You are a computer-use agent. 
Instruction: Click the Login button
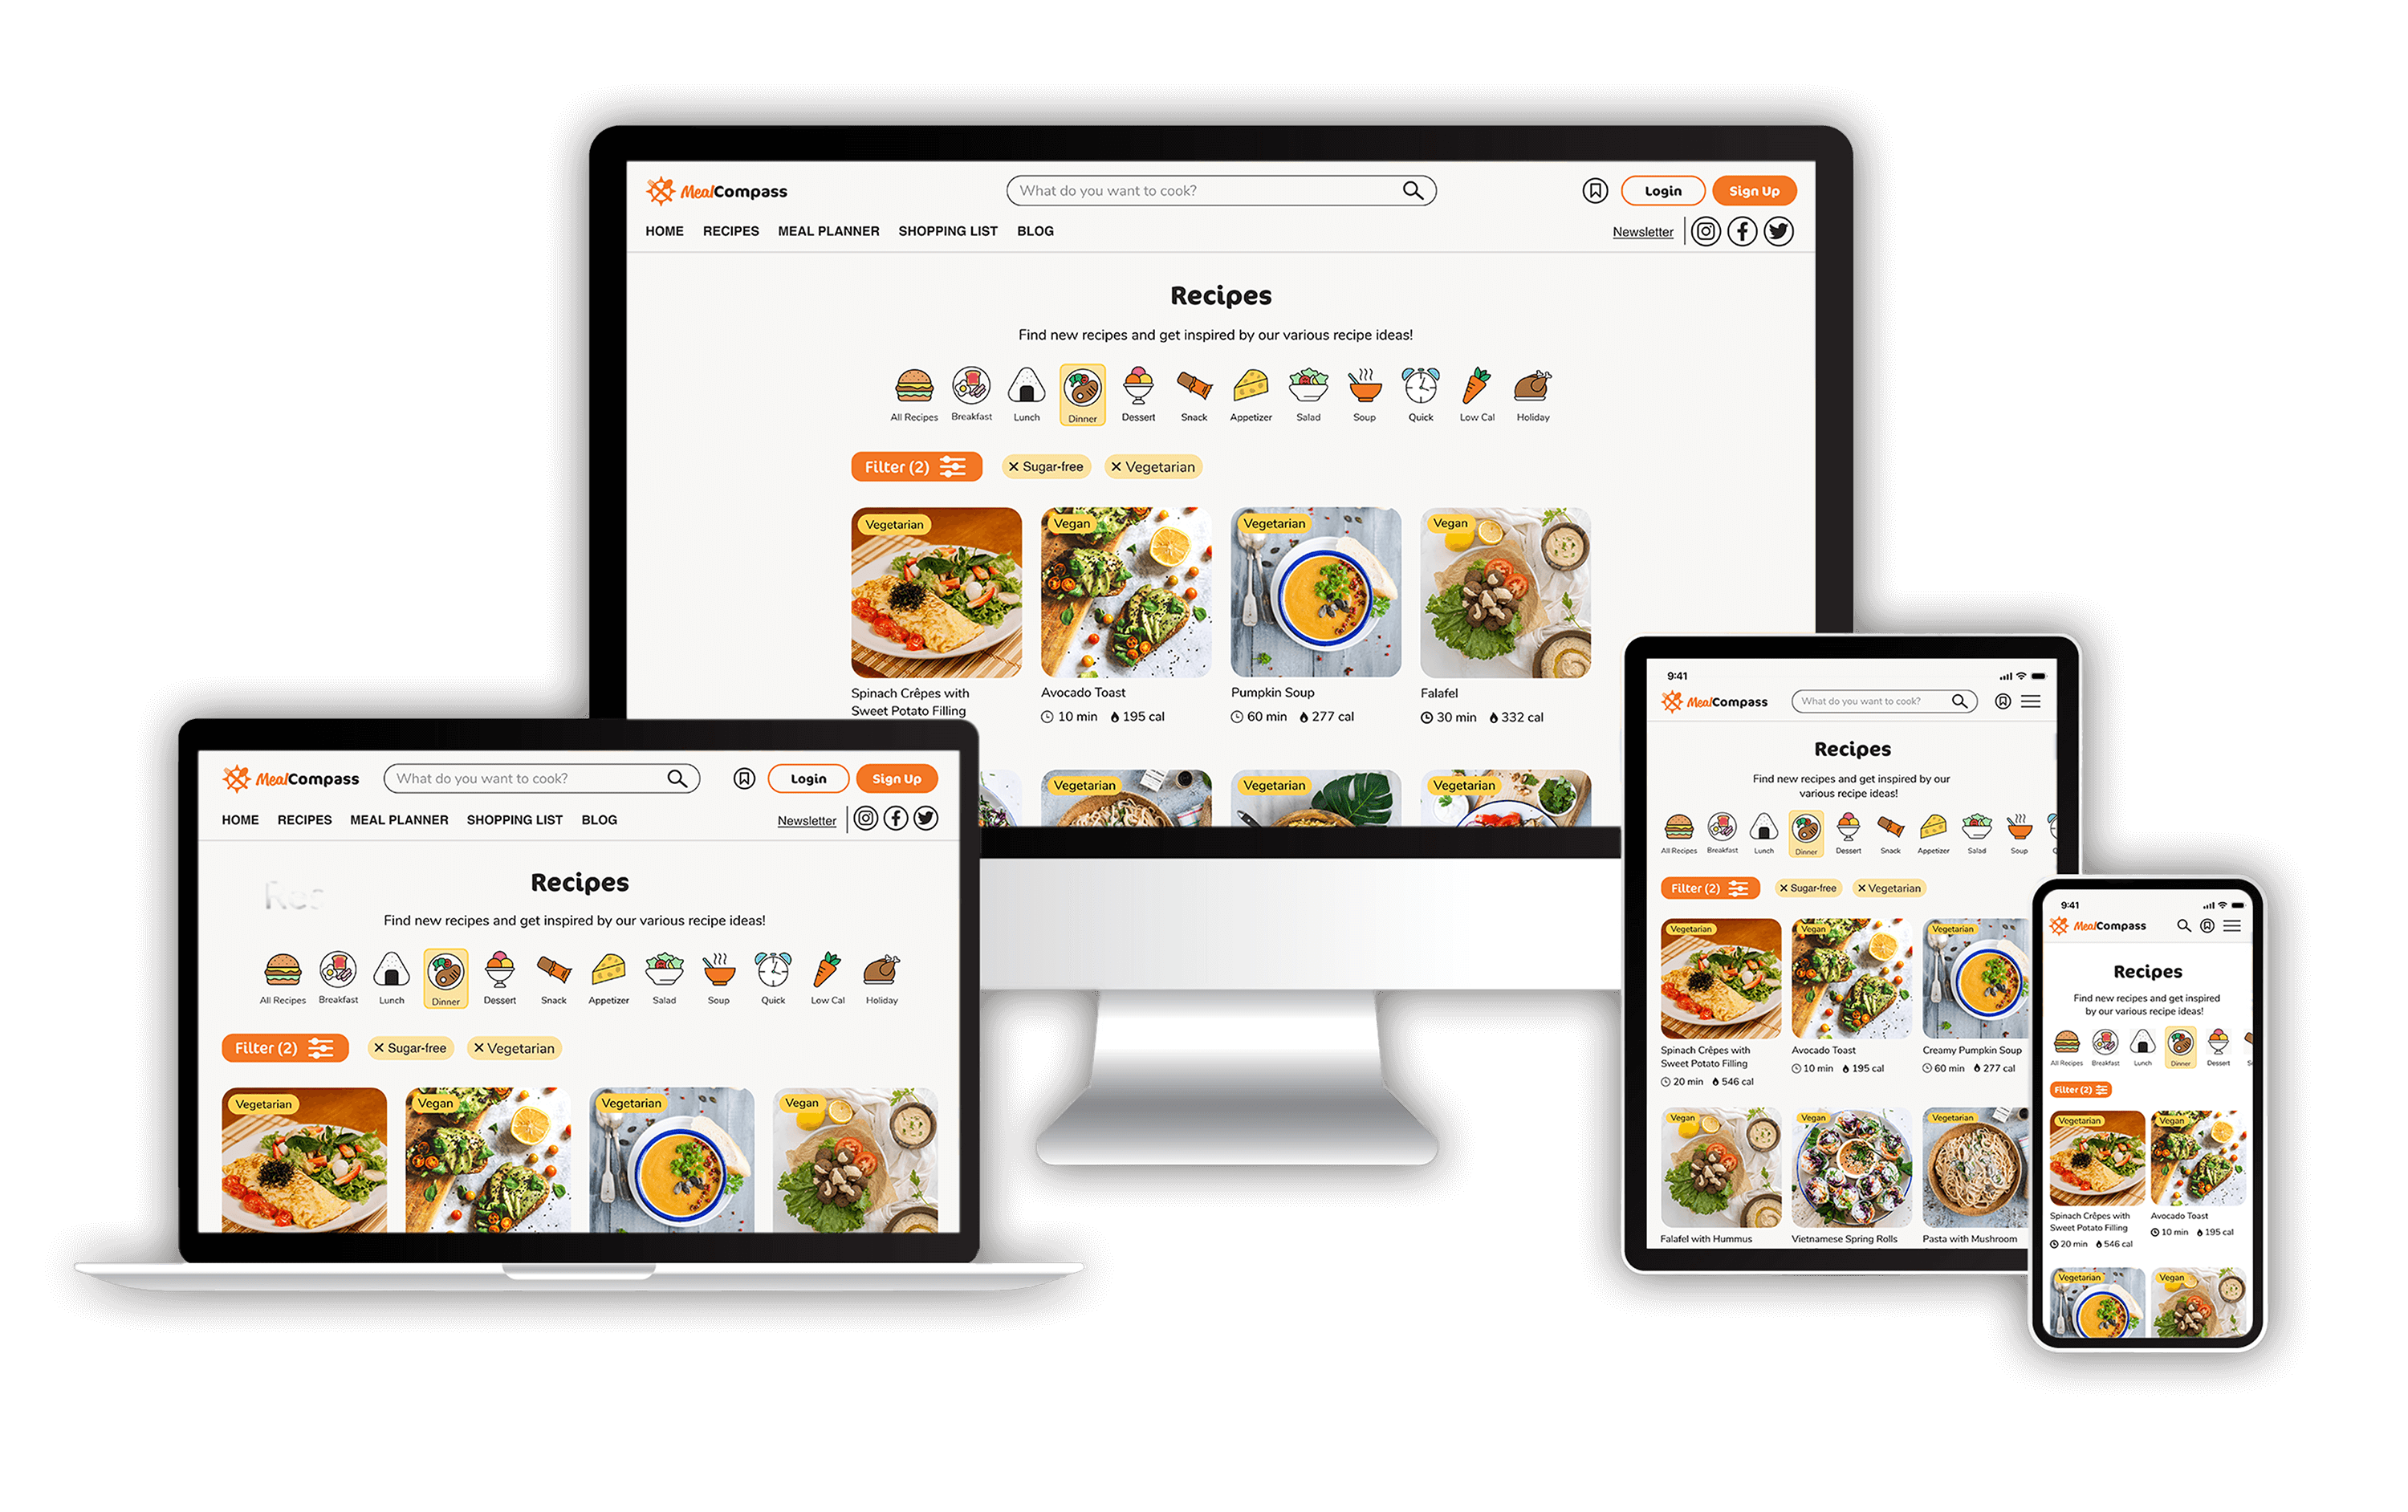[x=1662, y=190]
